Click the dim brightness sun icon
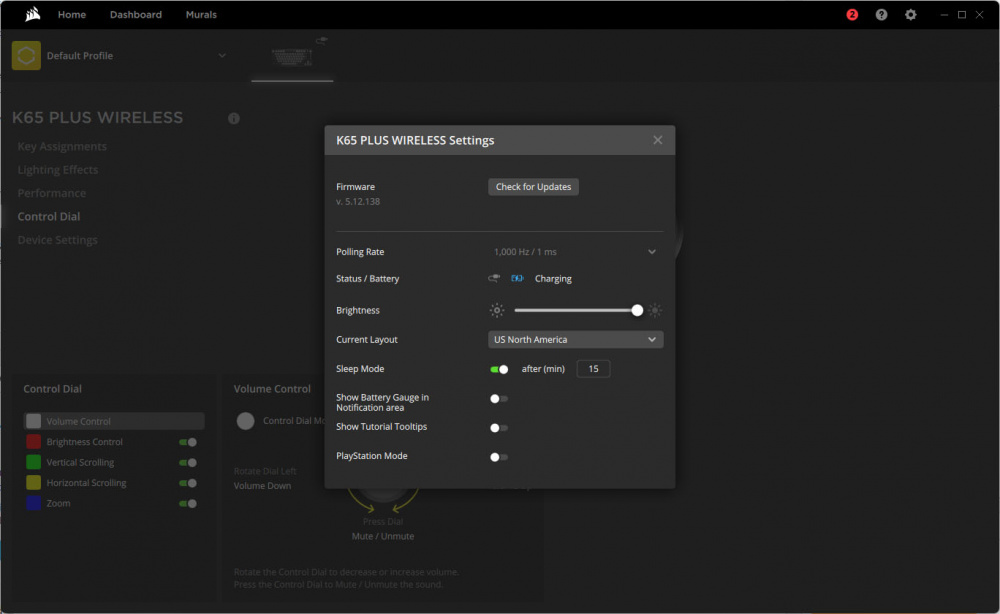Screen dimensions: 1000x614 point(497,311)
